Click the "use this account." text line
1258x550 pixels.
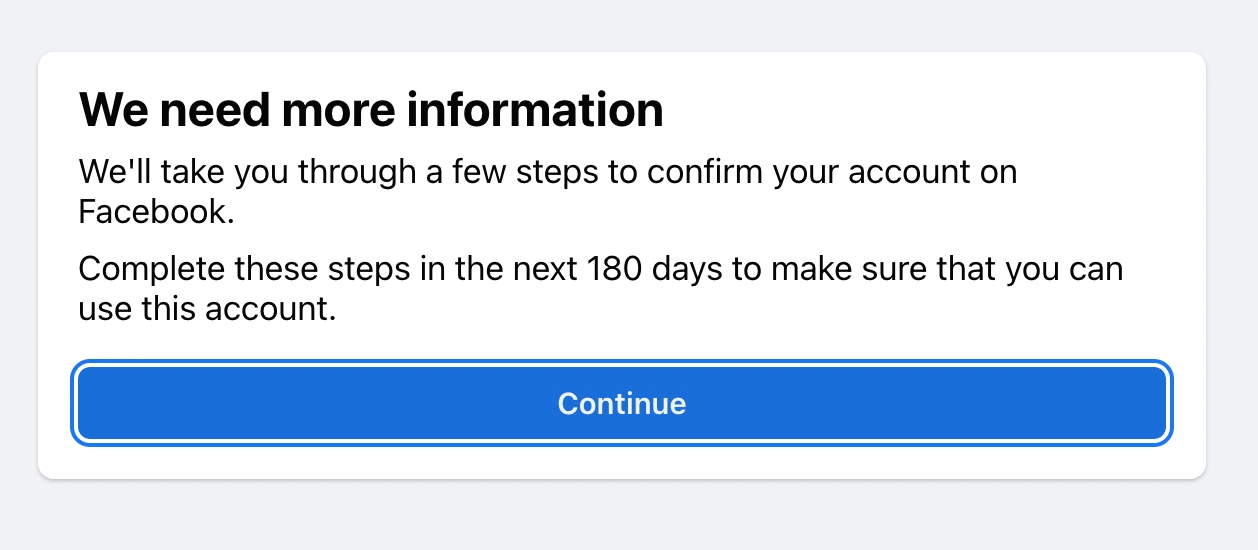point(204,309)
